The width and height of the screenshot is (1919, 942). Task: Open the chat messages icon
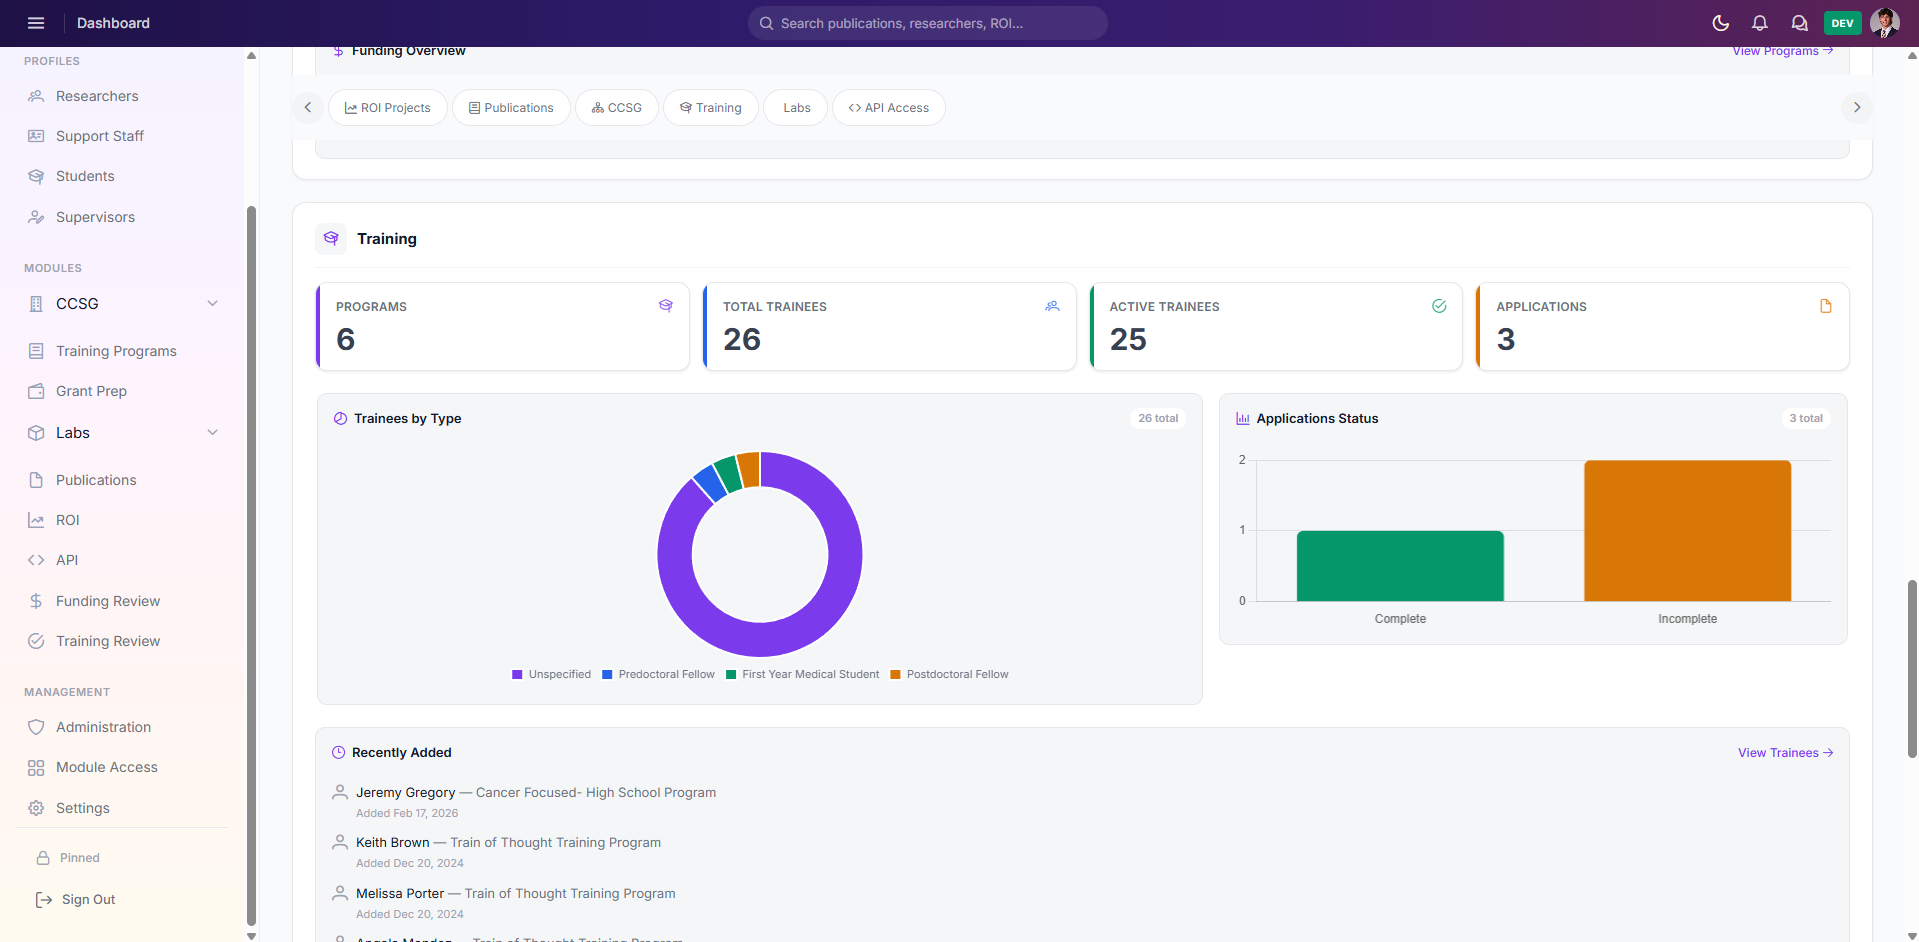click(1800, 23)
